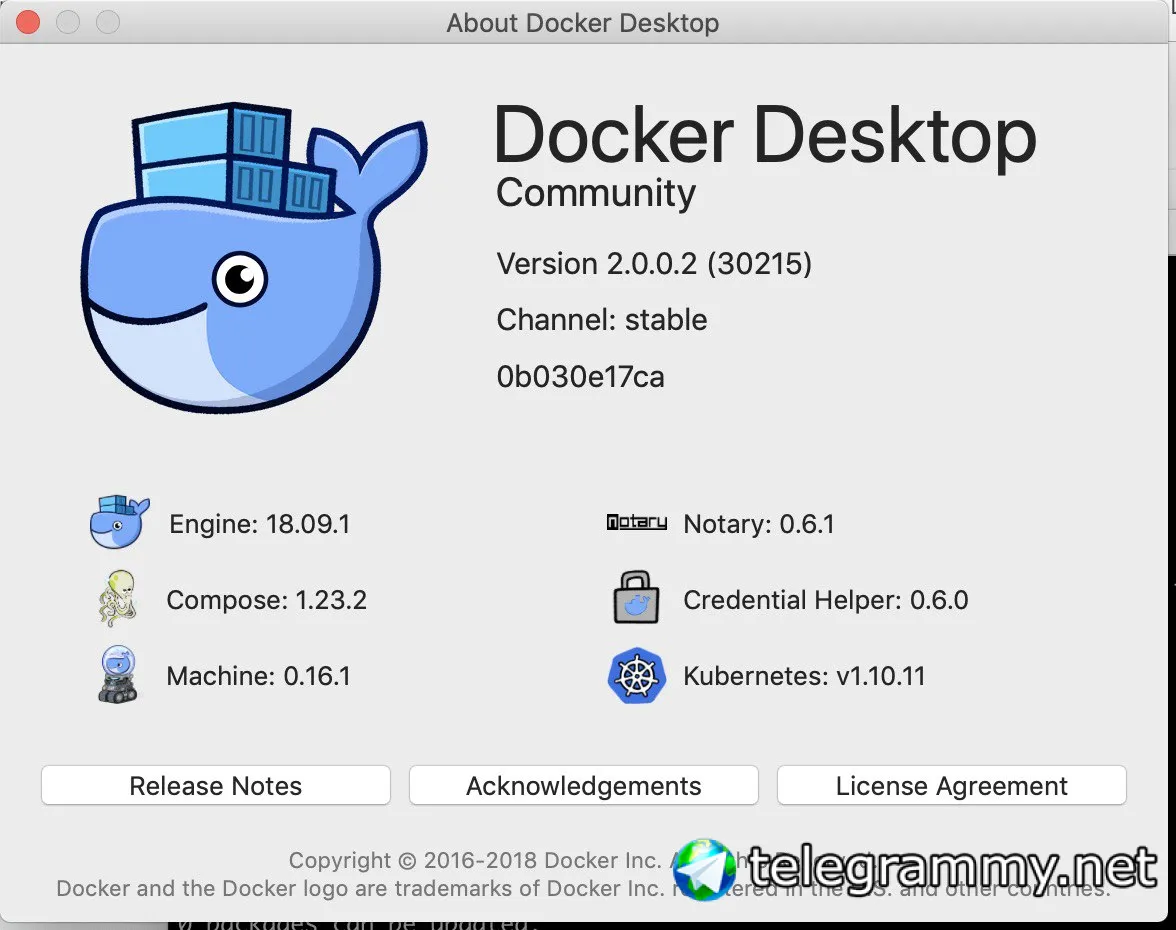
Task: Click the Compose octopus icon
Action: pos(118,598)
